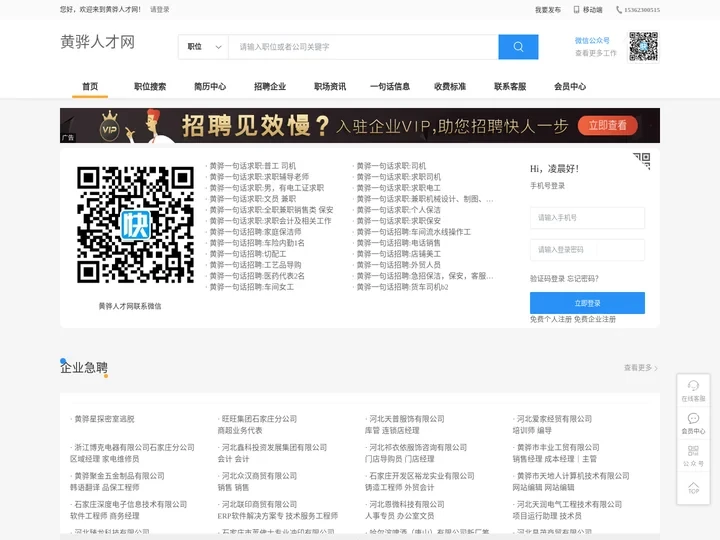720x540 pixels.
Task: Open 黄骅一句话求职:求职电工
Action: click(399, 188)
